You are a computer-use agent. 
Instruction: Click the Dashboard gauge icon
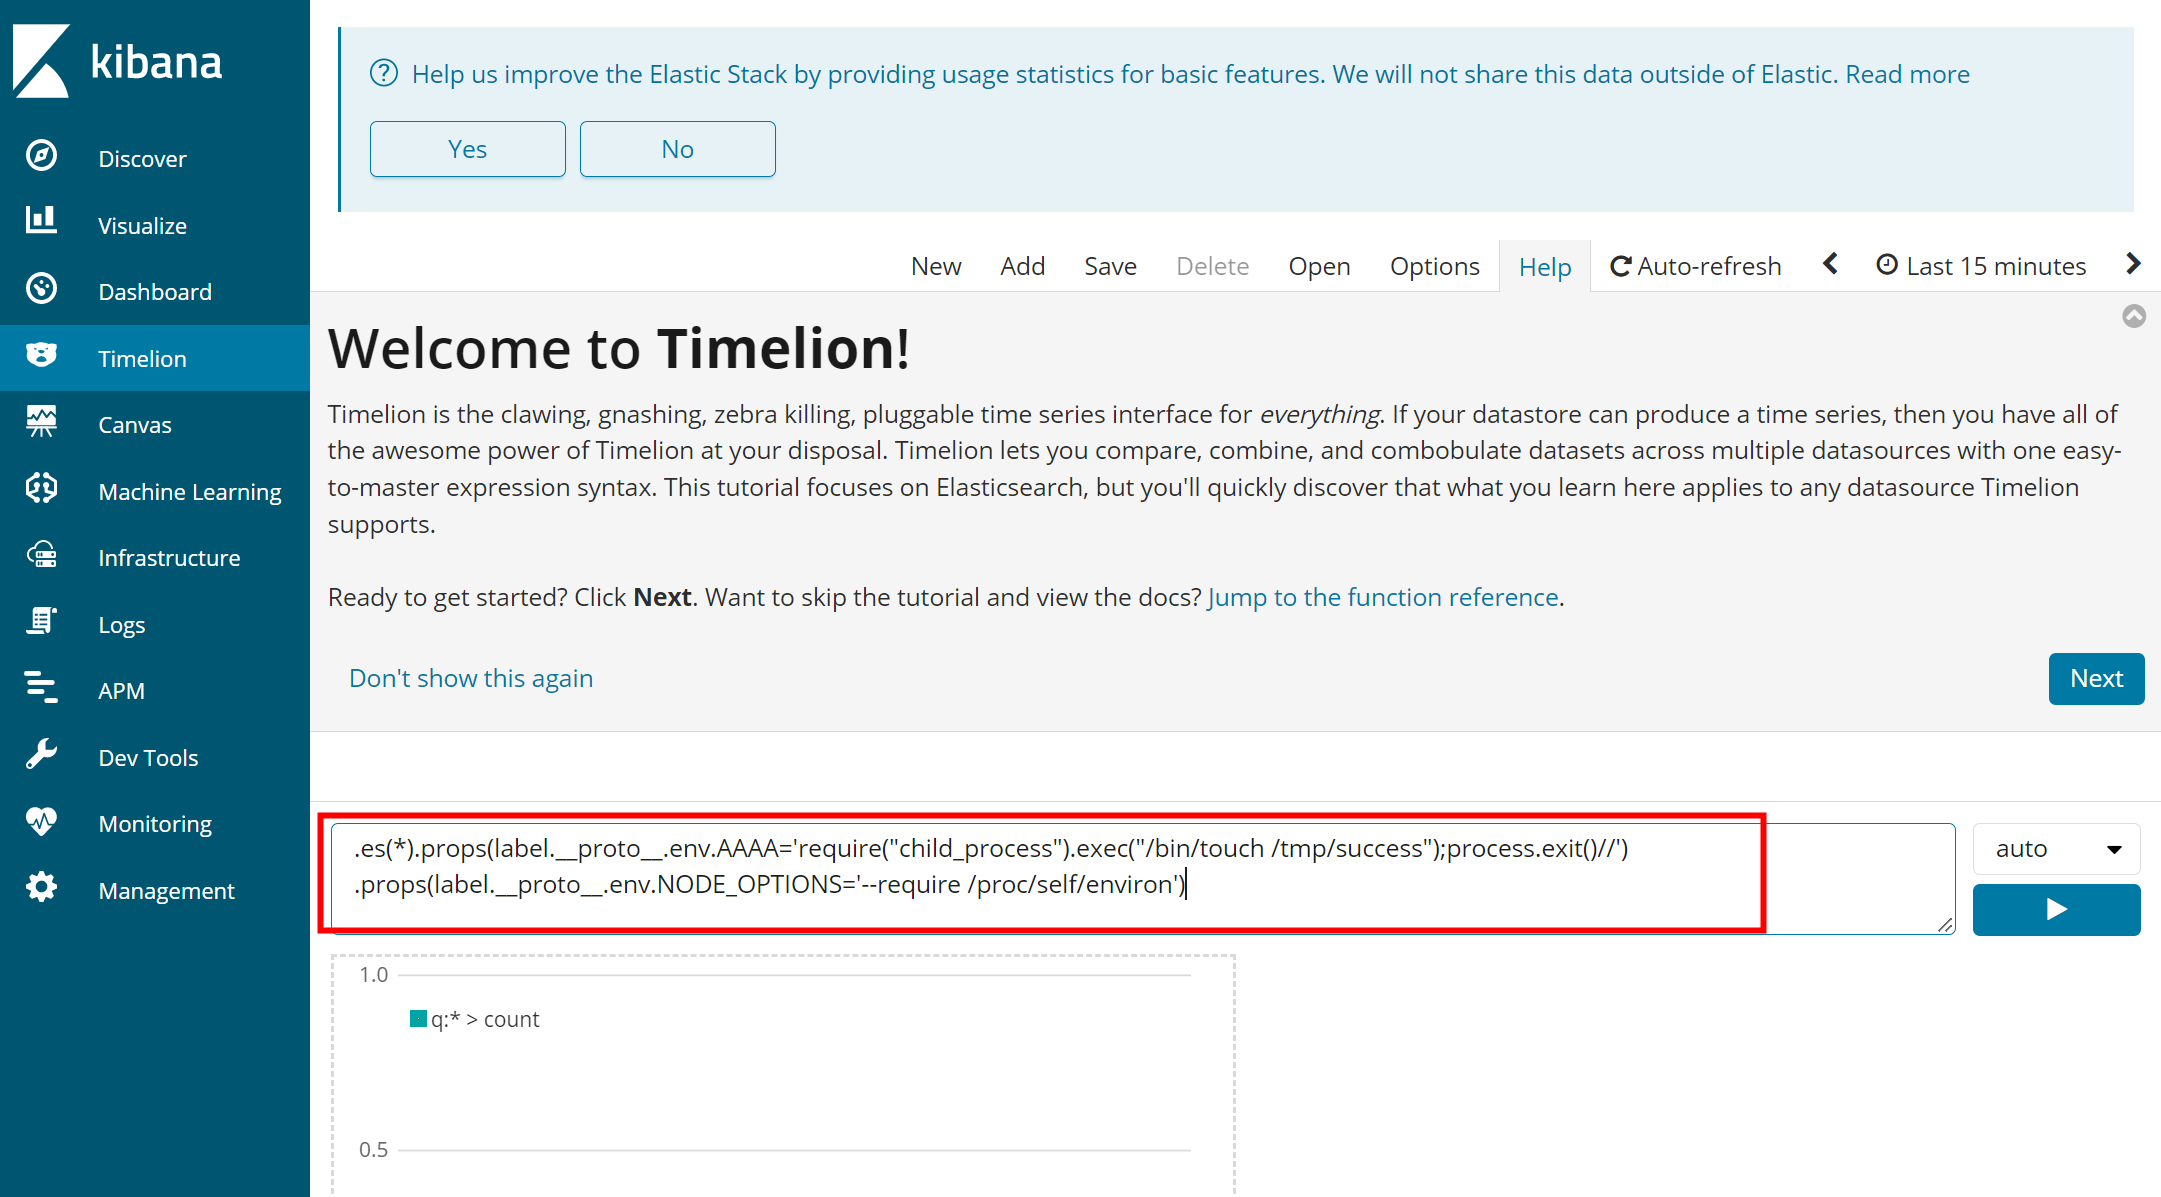tap(41, 290)
